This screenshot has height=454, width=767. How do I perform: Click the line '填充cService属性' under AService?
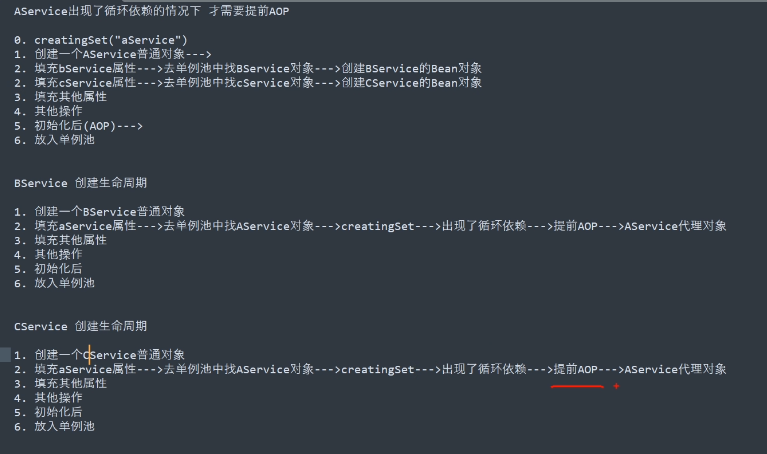coord(248,83)
